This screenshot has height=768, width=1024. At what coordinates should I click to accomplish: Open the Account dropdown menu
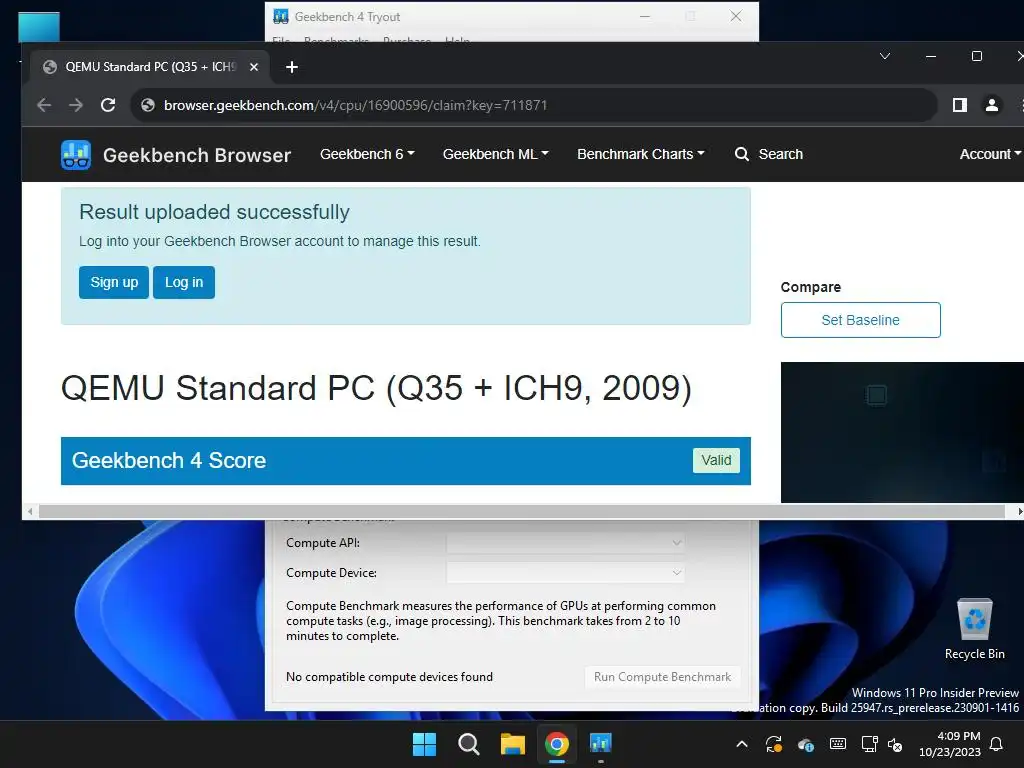coord(990,154)
